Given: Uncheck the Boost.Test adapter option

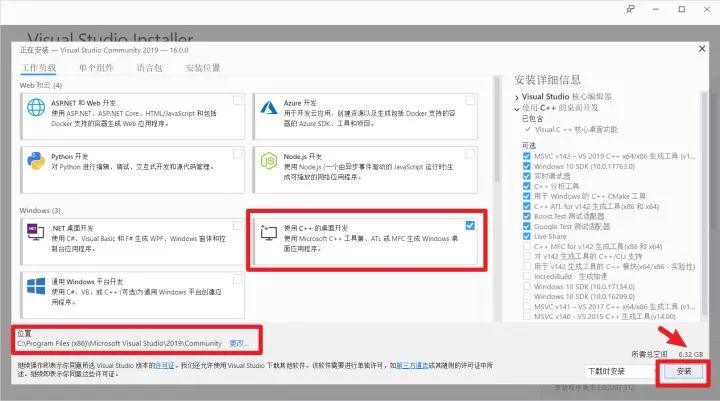Looking at the screenshot, I should click(x=527, y=216).
